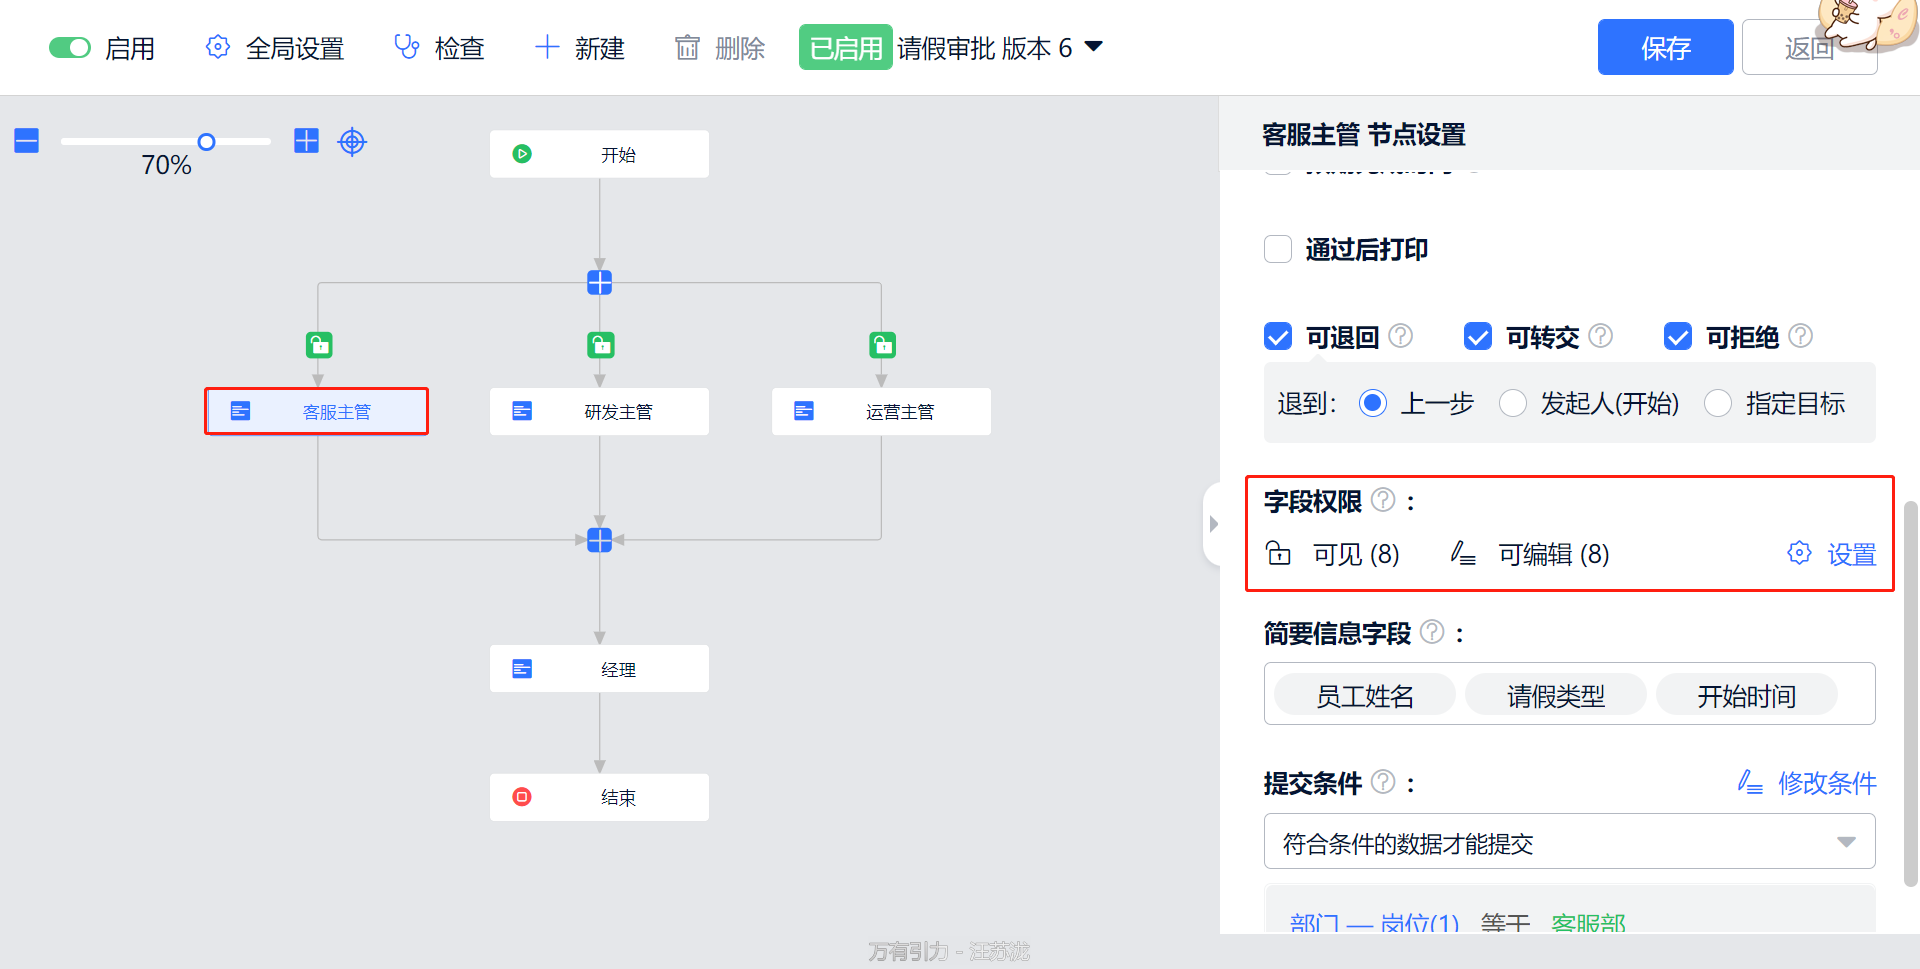1920x969 pixels.
Task: Toggle the 启用 switch
Action: [x=70, y=48]
